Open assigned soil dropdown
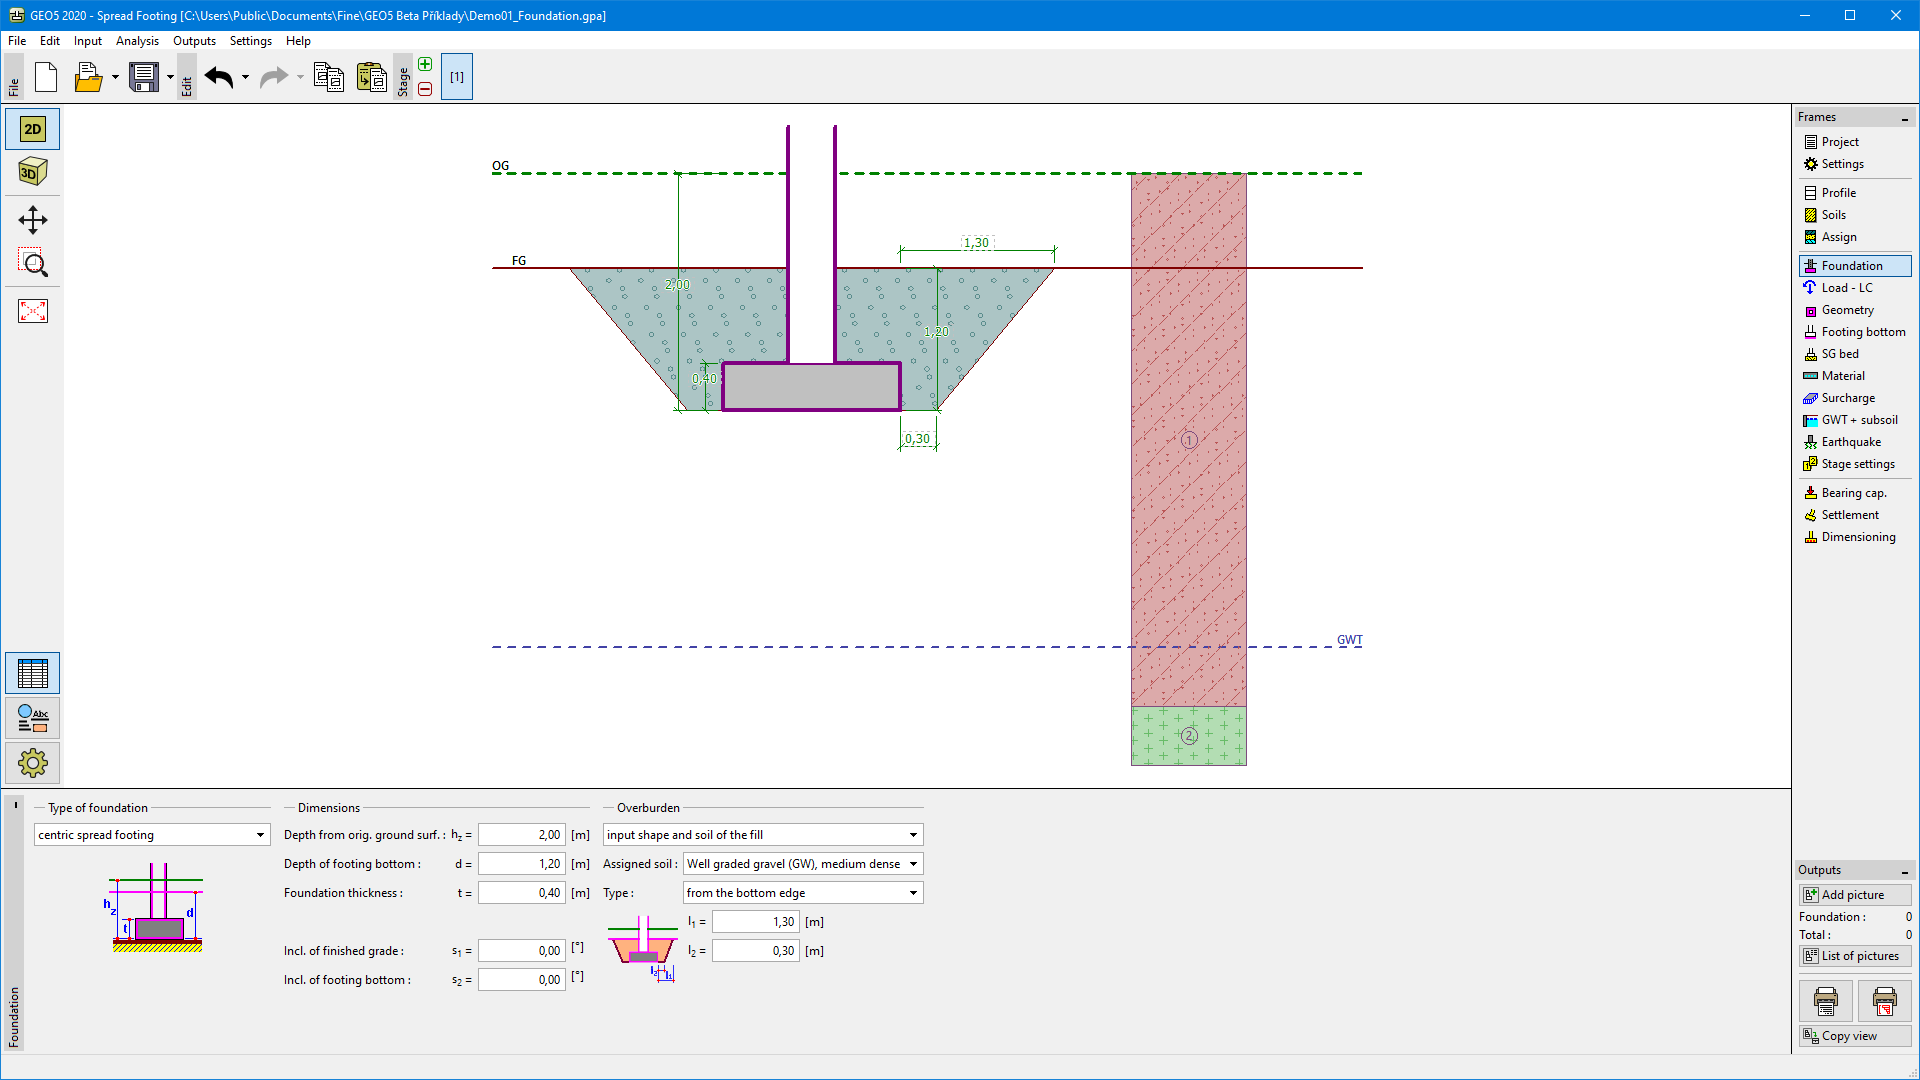1920x1080 pixels. (x=803, y=864)
